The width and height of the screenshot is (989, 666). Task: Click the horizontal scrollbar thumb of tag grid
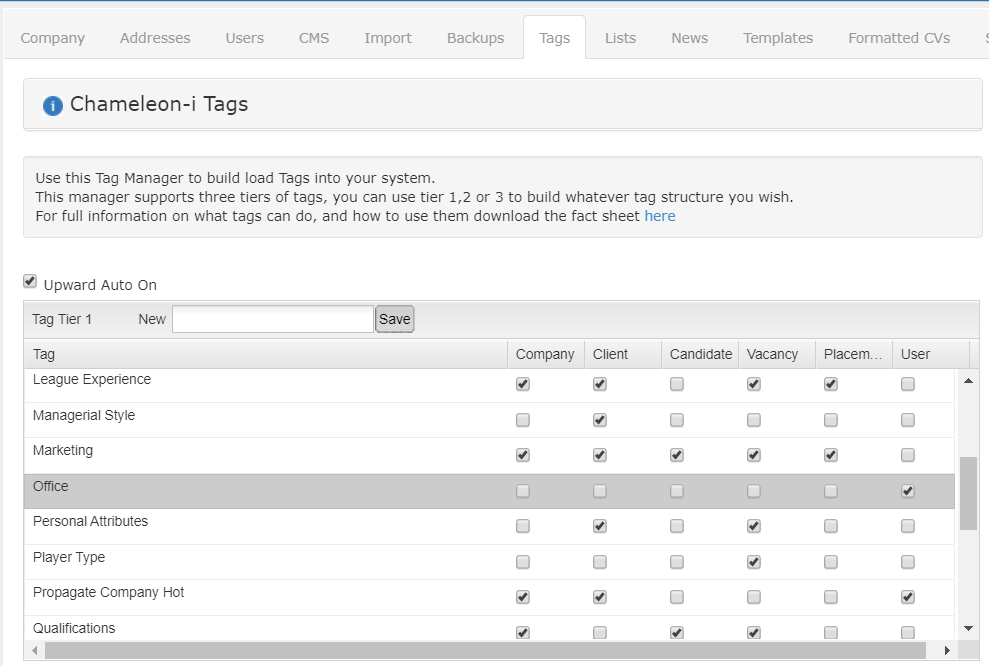485,650
